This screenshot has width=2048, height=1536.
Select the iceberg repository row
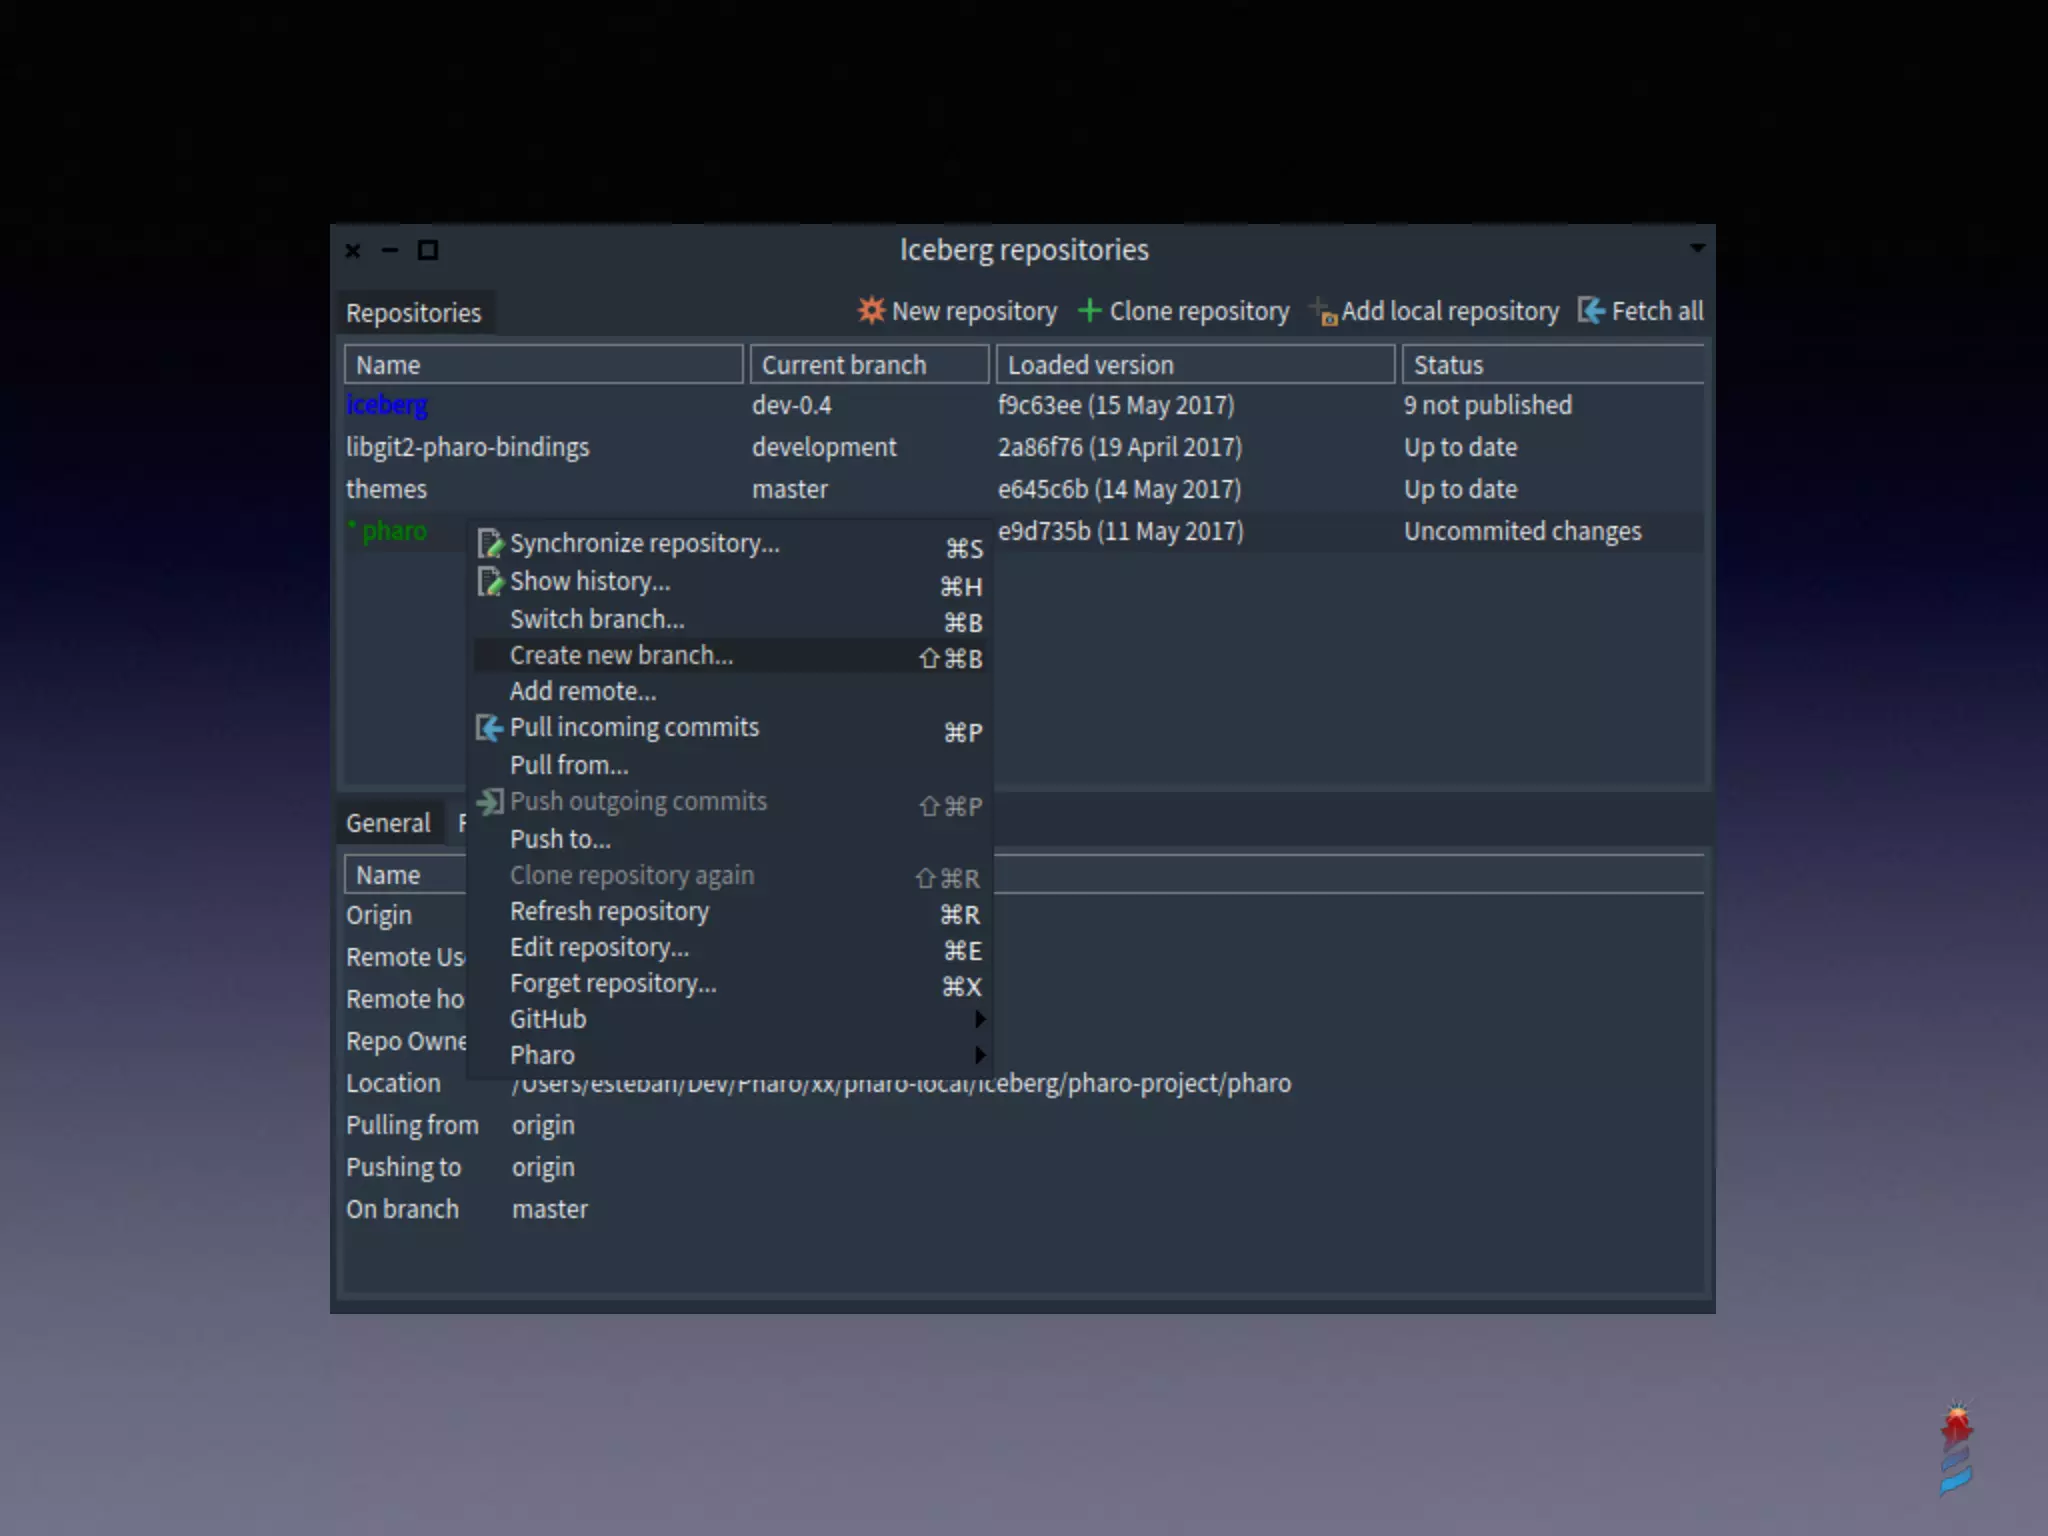pos(387,405)
